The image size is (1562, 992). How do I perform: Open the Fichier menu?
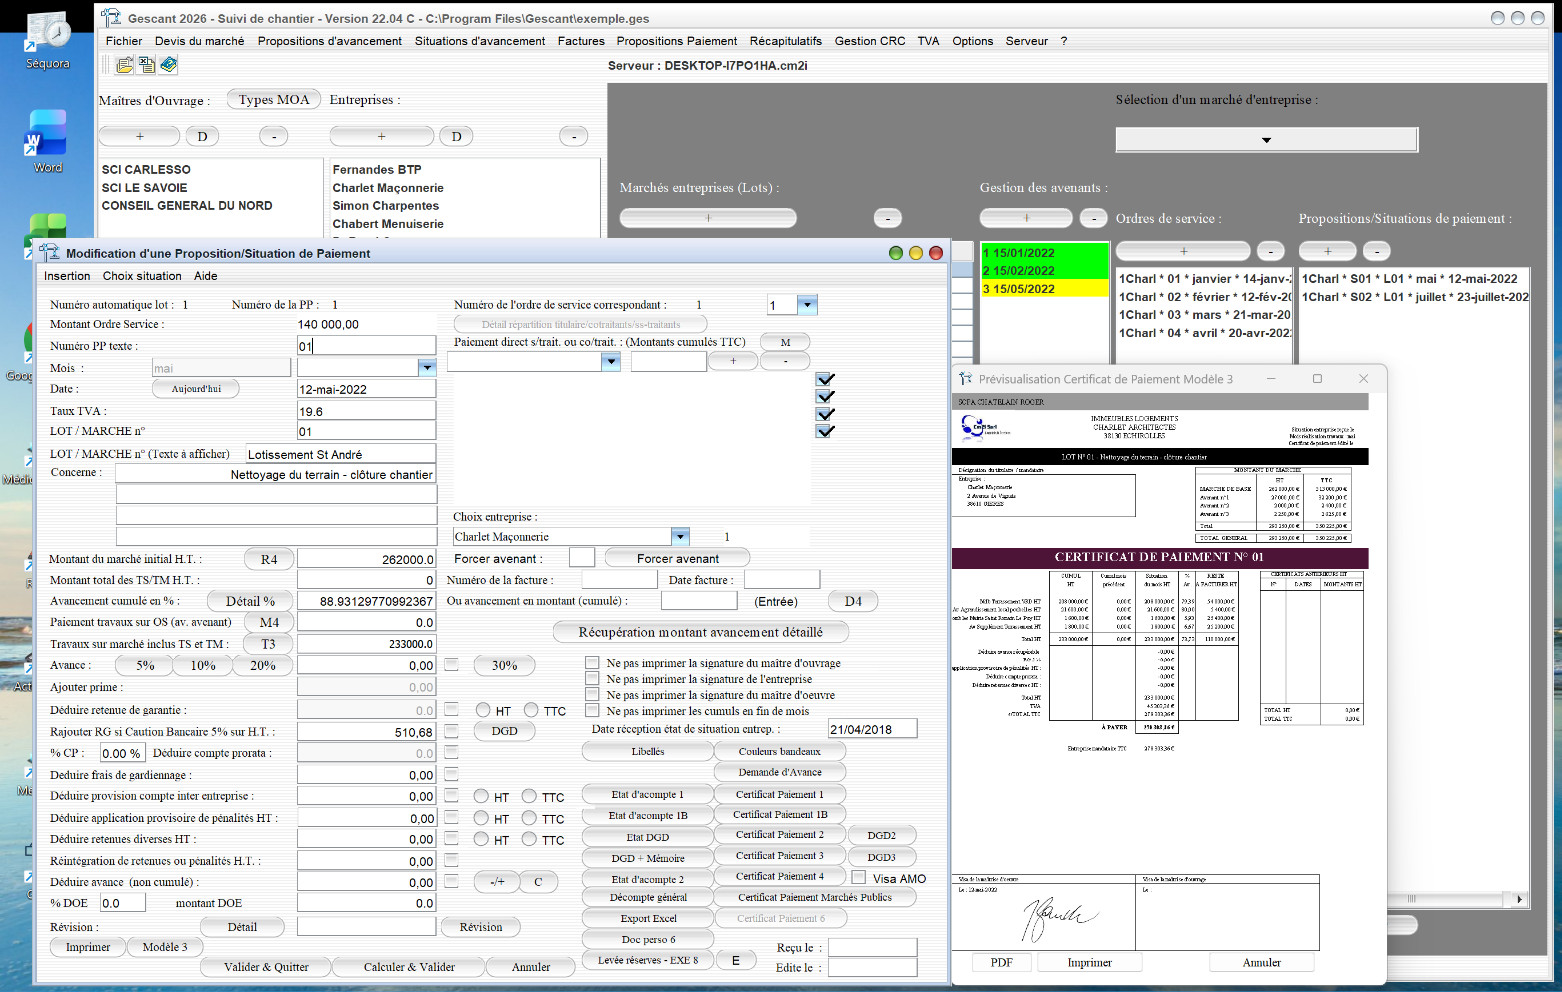(x=124, y=41)
